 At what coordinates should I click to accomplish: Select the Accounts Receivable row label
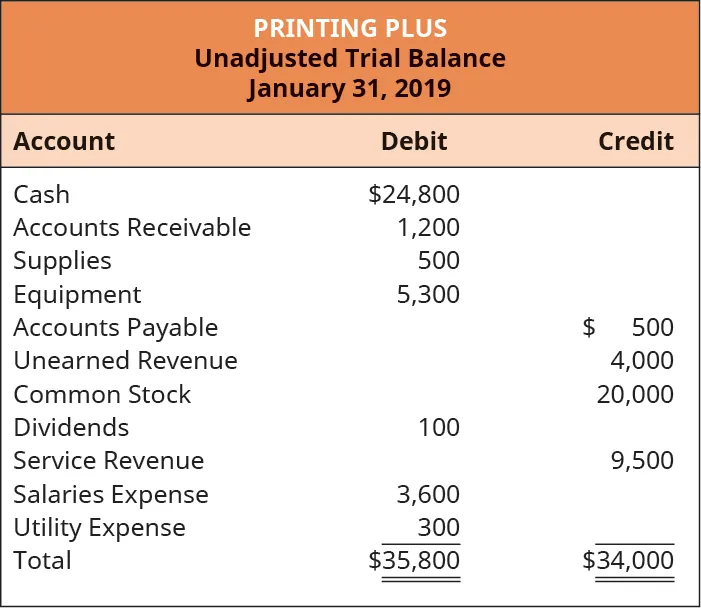132,227
